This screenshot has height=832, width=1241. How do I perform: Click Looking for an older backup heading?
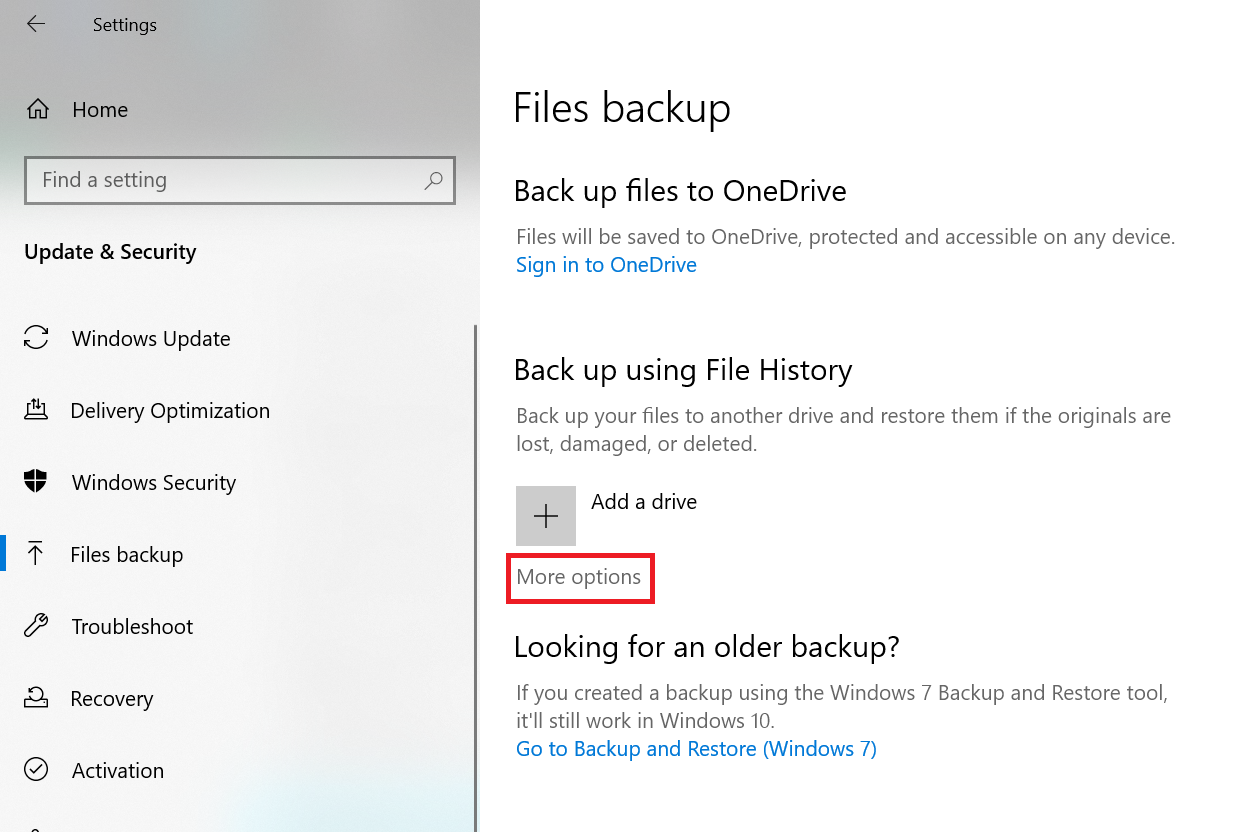click(707, 647)
